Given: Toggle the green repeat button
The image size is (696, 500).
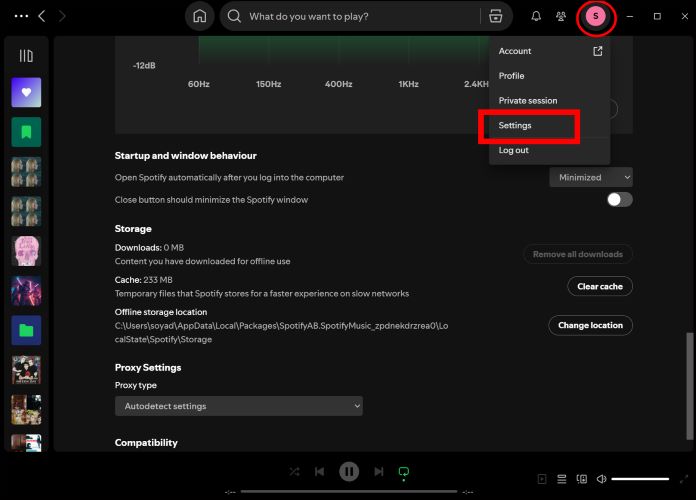Looking at the screenshot, I should click(x=404, y=471).
